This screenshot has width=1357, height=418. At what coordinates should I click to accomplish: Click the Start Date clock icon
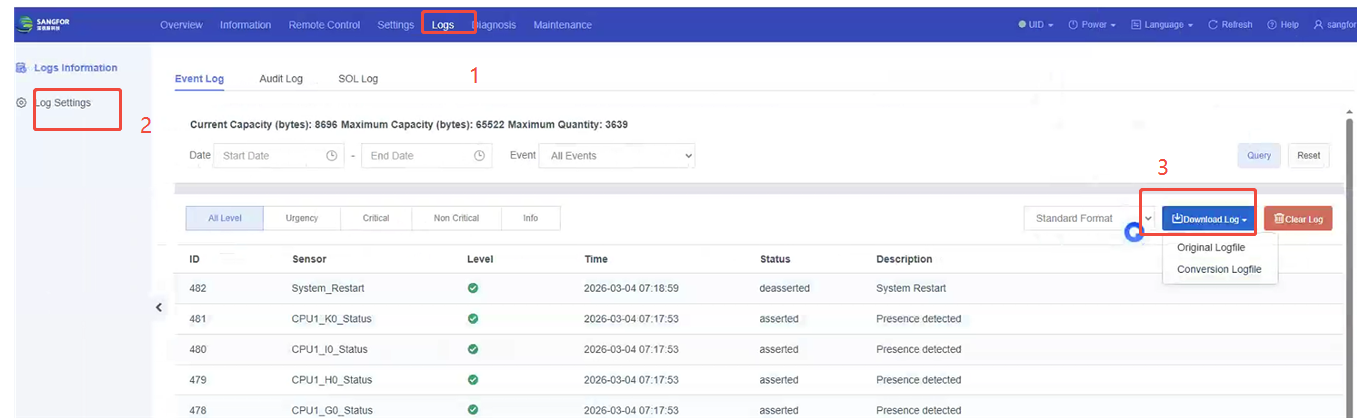(332, 156)
